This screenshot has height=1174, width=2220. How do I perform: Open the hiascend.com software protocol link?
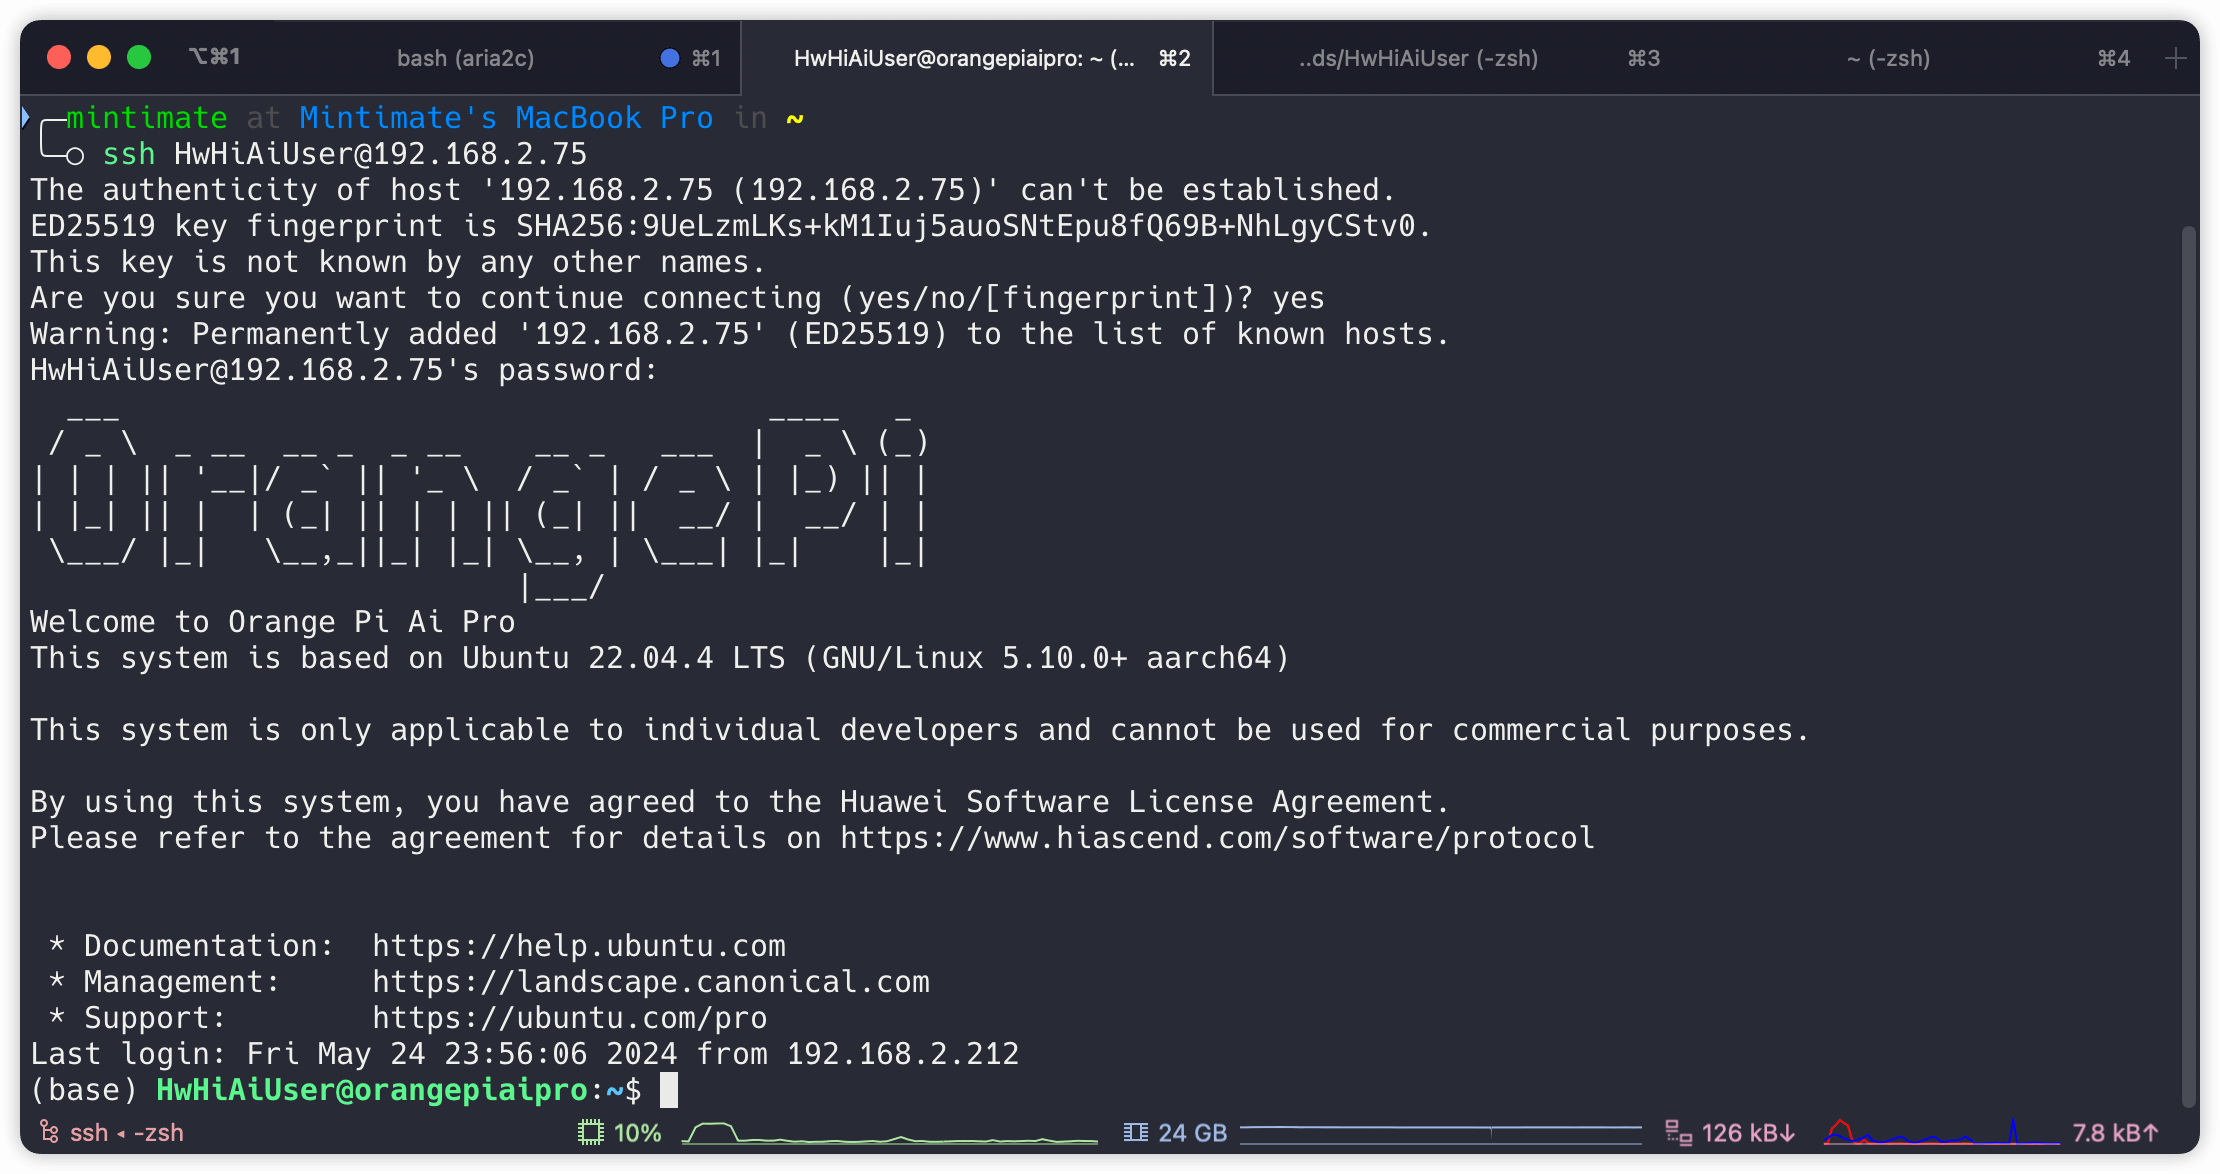[1217, 838]
